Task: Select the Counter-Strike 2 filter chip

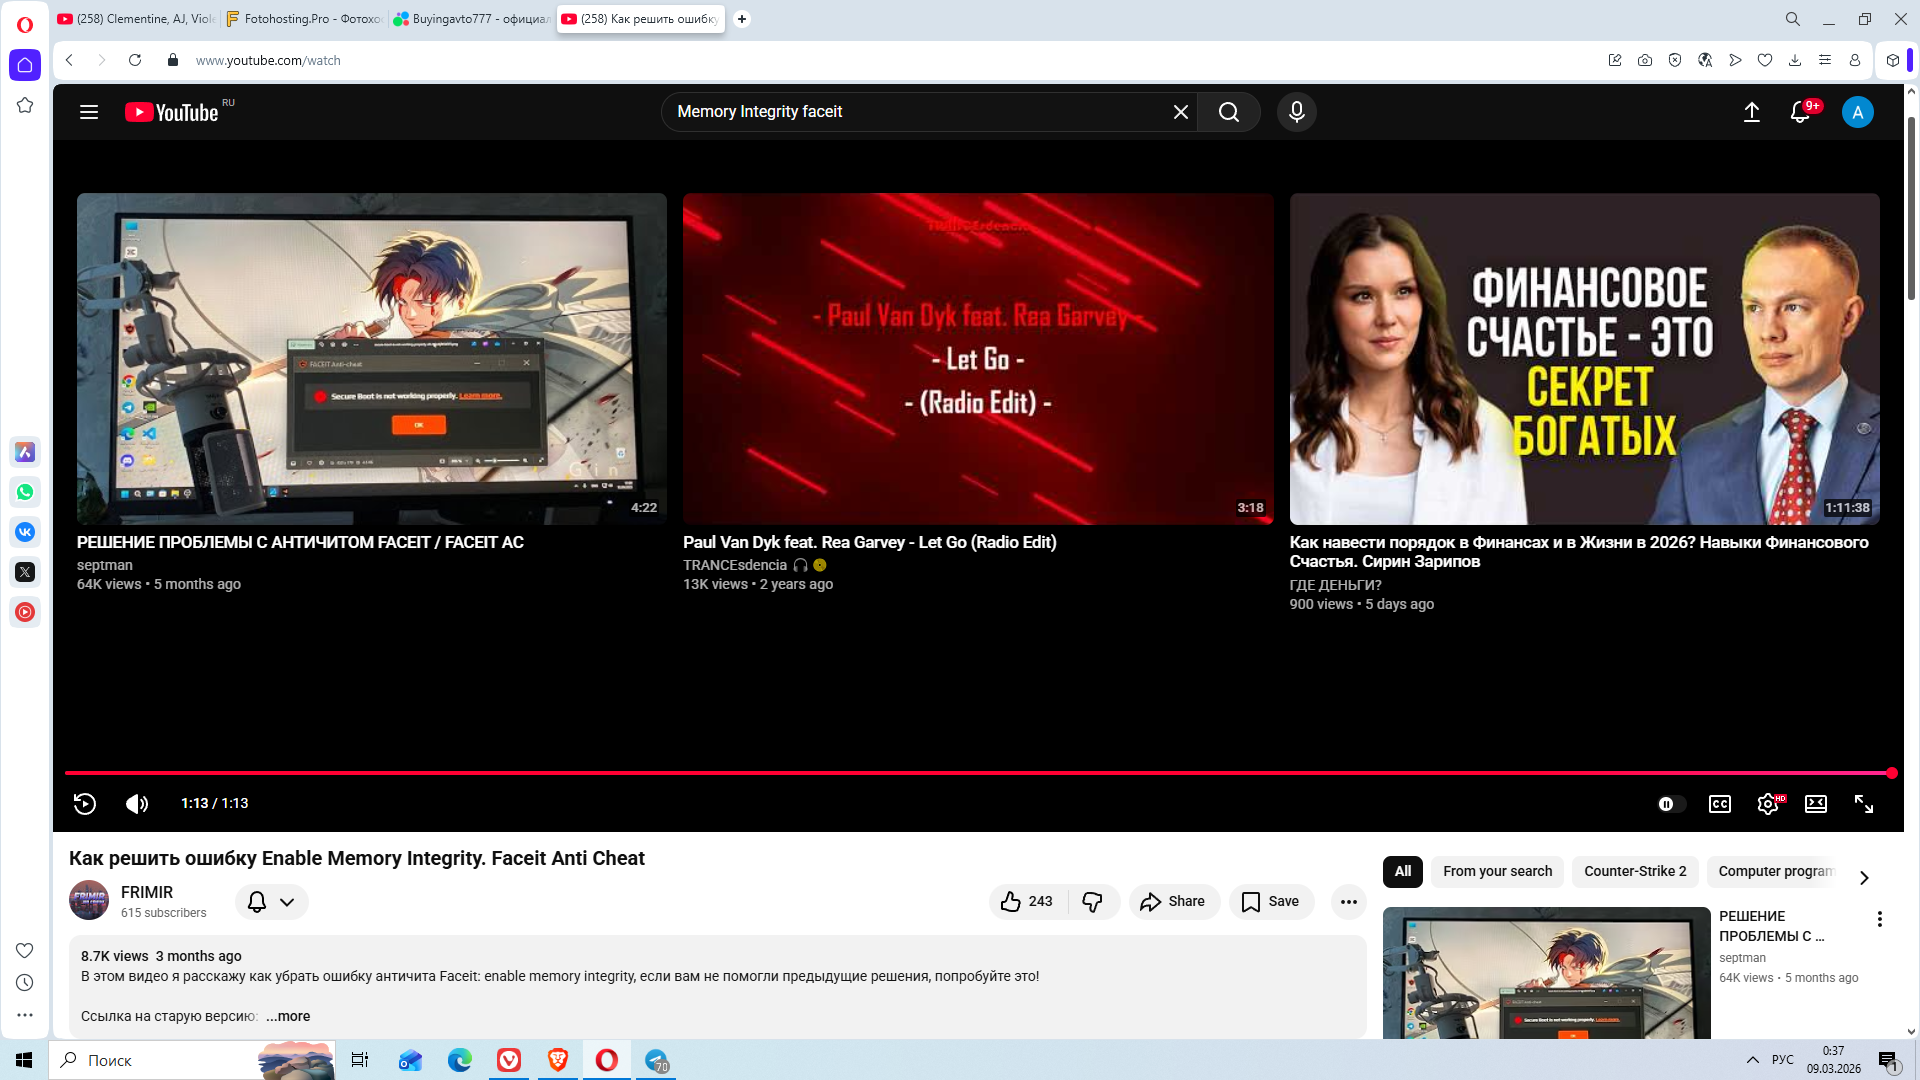Action: (1635, 871)
